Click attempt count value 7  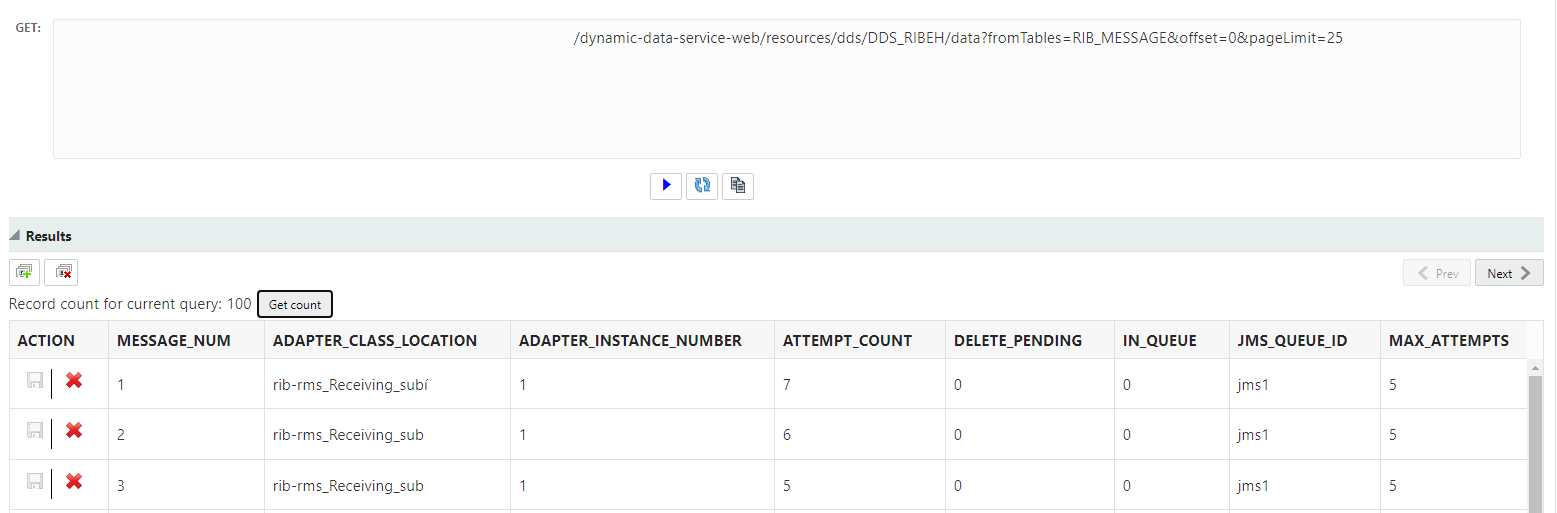tap(787, 384)
